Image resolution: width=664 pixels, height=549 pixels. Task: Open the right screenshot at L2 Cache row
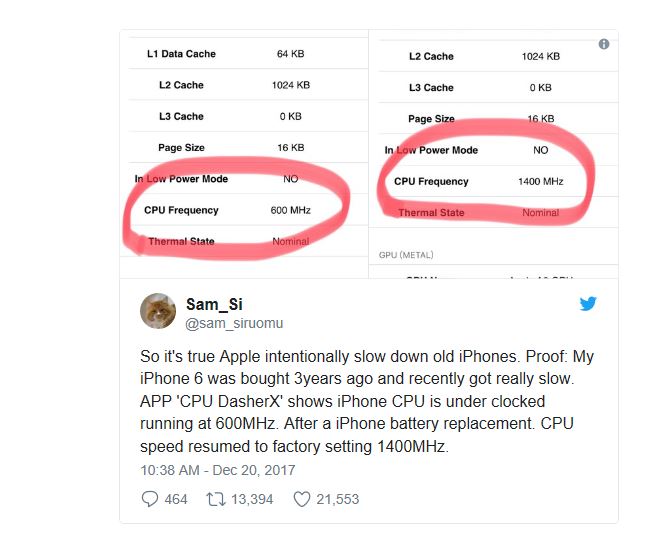tap(431, 57)
